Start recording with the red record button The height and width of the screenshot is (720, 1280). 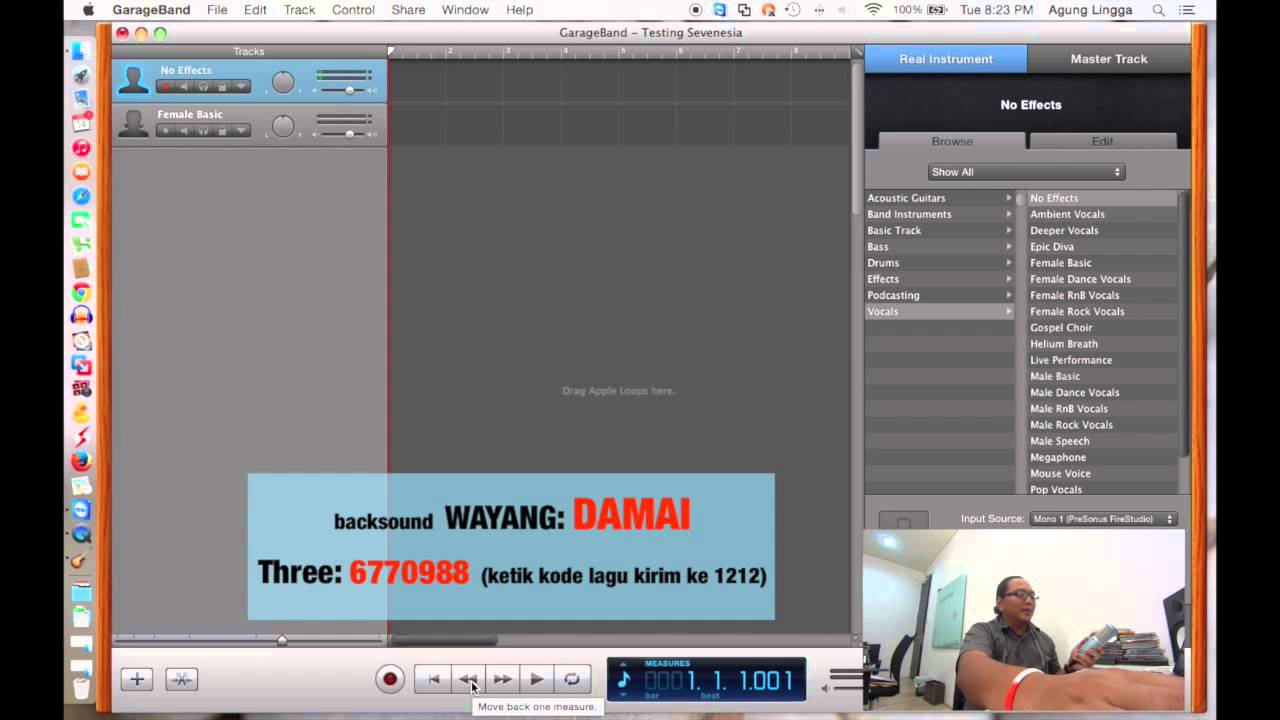[390, 679]
